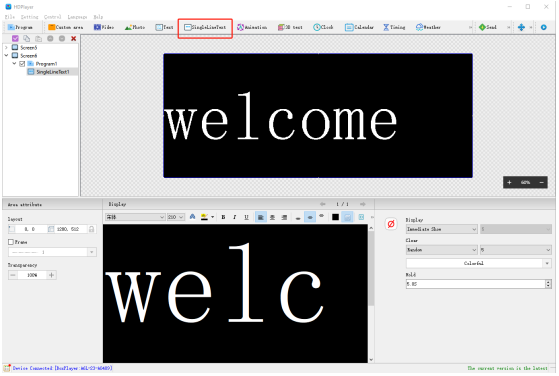Screen dimensions: 559x376
Task: Align text to vertical middle
Action: (x=310, y=217)
